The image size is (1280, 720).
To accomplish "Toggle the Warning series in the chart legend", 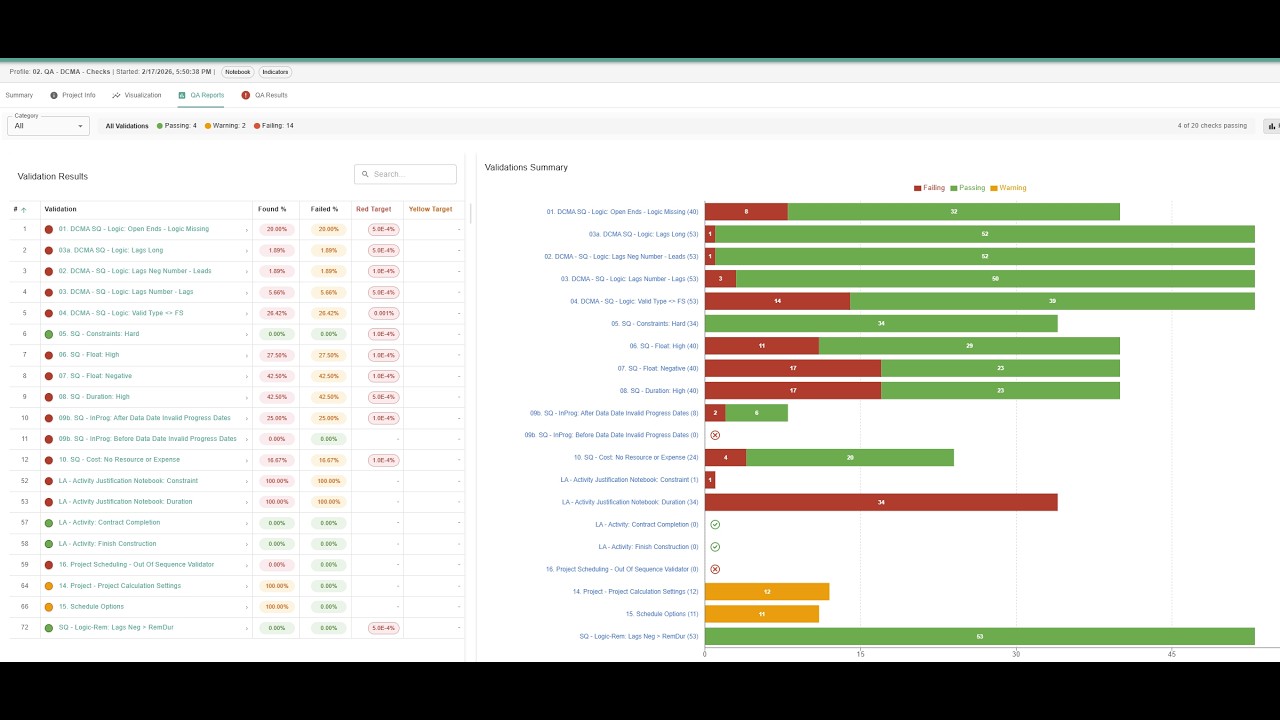I will pyautogui.click(x=1008, y=188).
